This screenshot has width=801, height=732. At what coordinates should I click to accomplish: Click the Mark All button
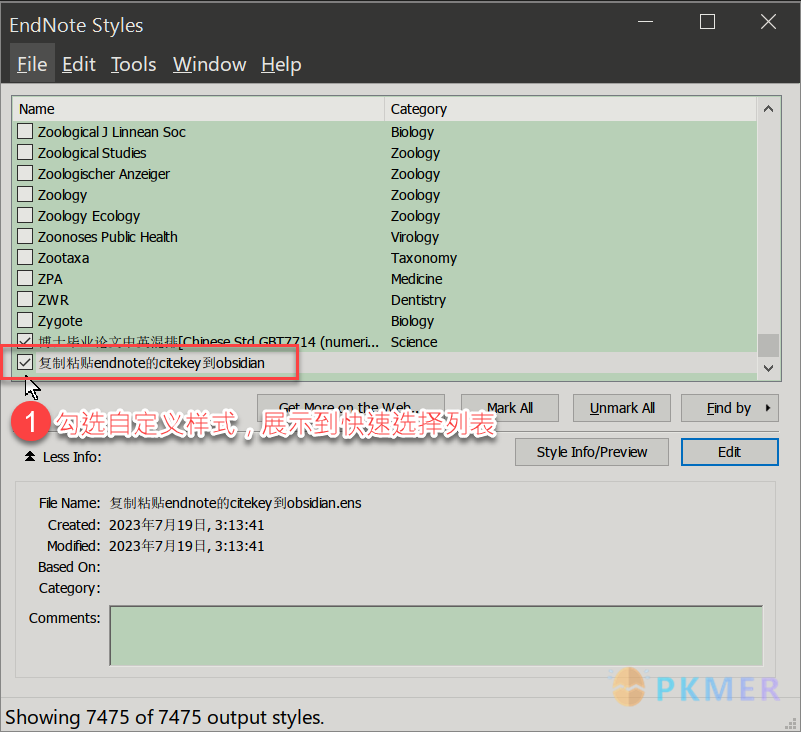pyautogui.click(x=510, y=408)
